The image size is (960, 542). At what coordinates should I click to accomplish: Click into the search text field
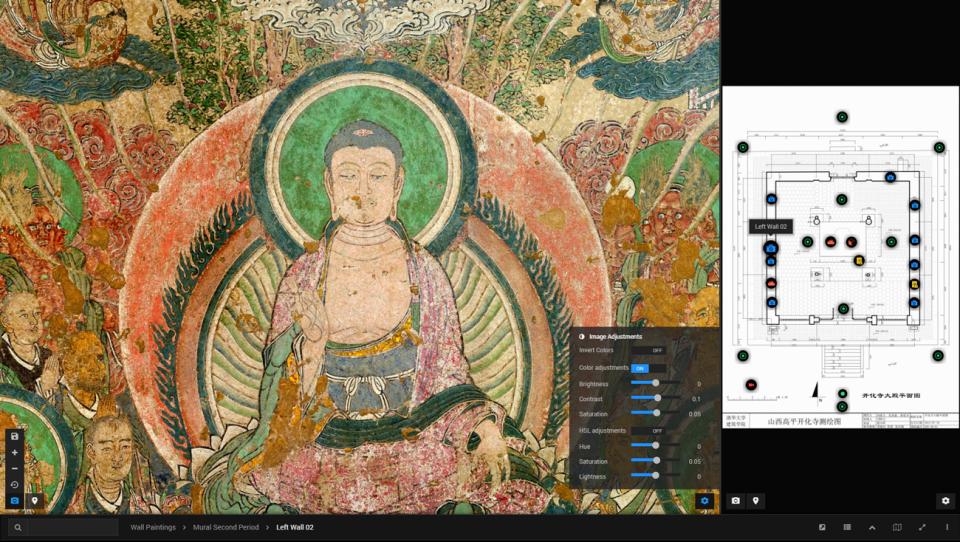[72, 527]
